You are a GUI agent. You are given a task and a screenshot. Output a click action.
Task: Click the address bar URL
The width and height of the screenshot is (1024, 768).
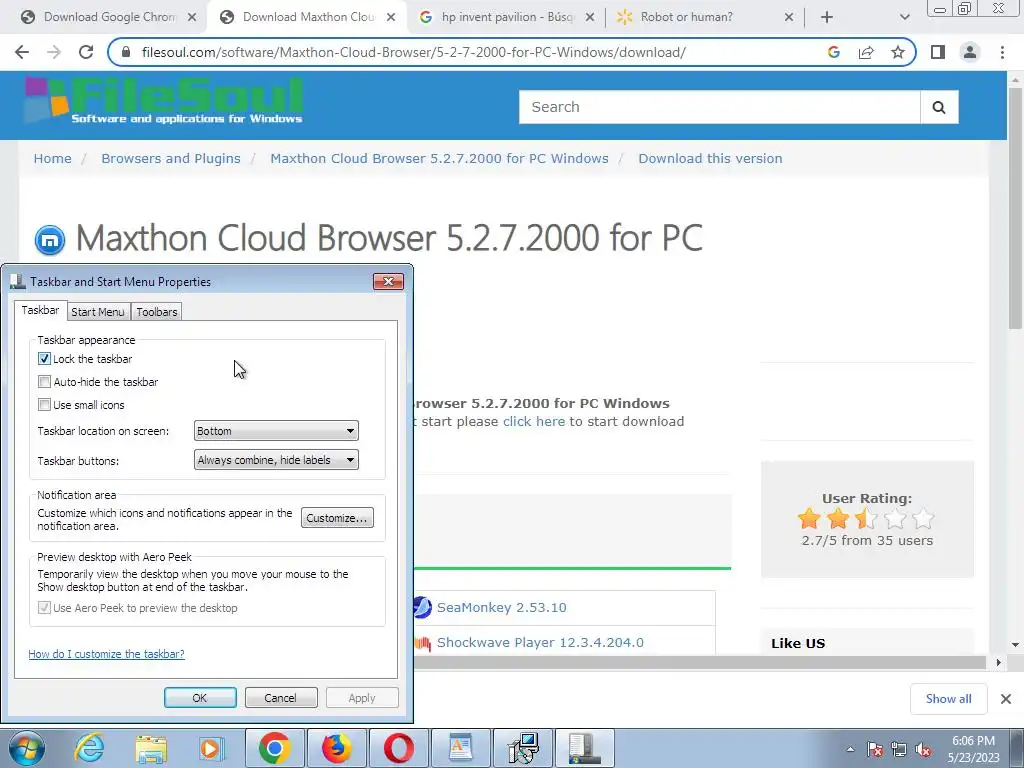pyautogui.click(x=413, y=52)
